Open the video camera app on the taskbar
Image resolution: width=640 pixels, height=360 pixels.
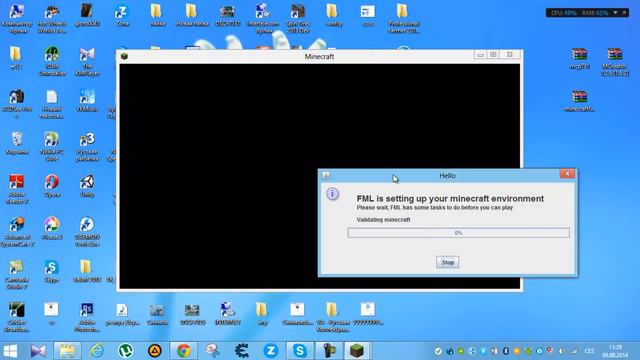[329, 351]
